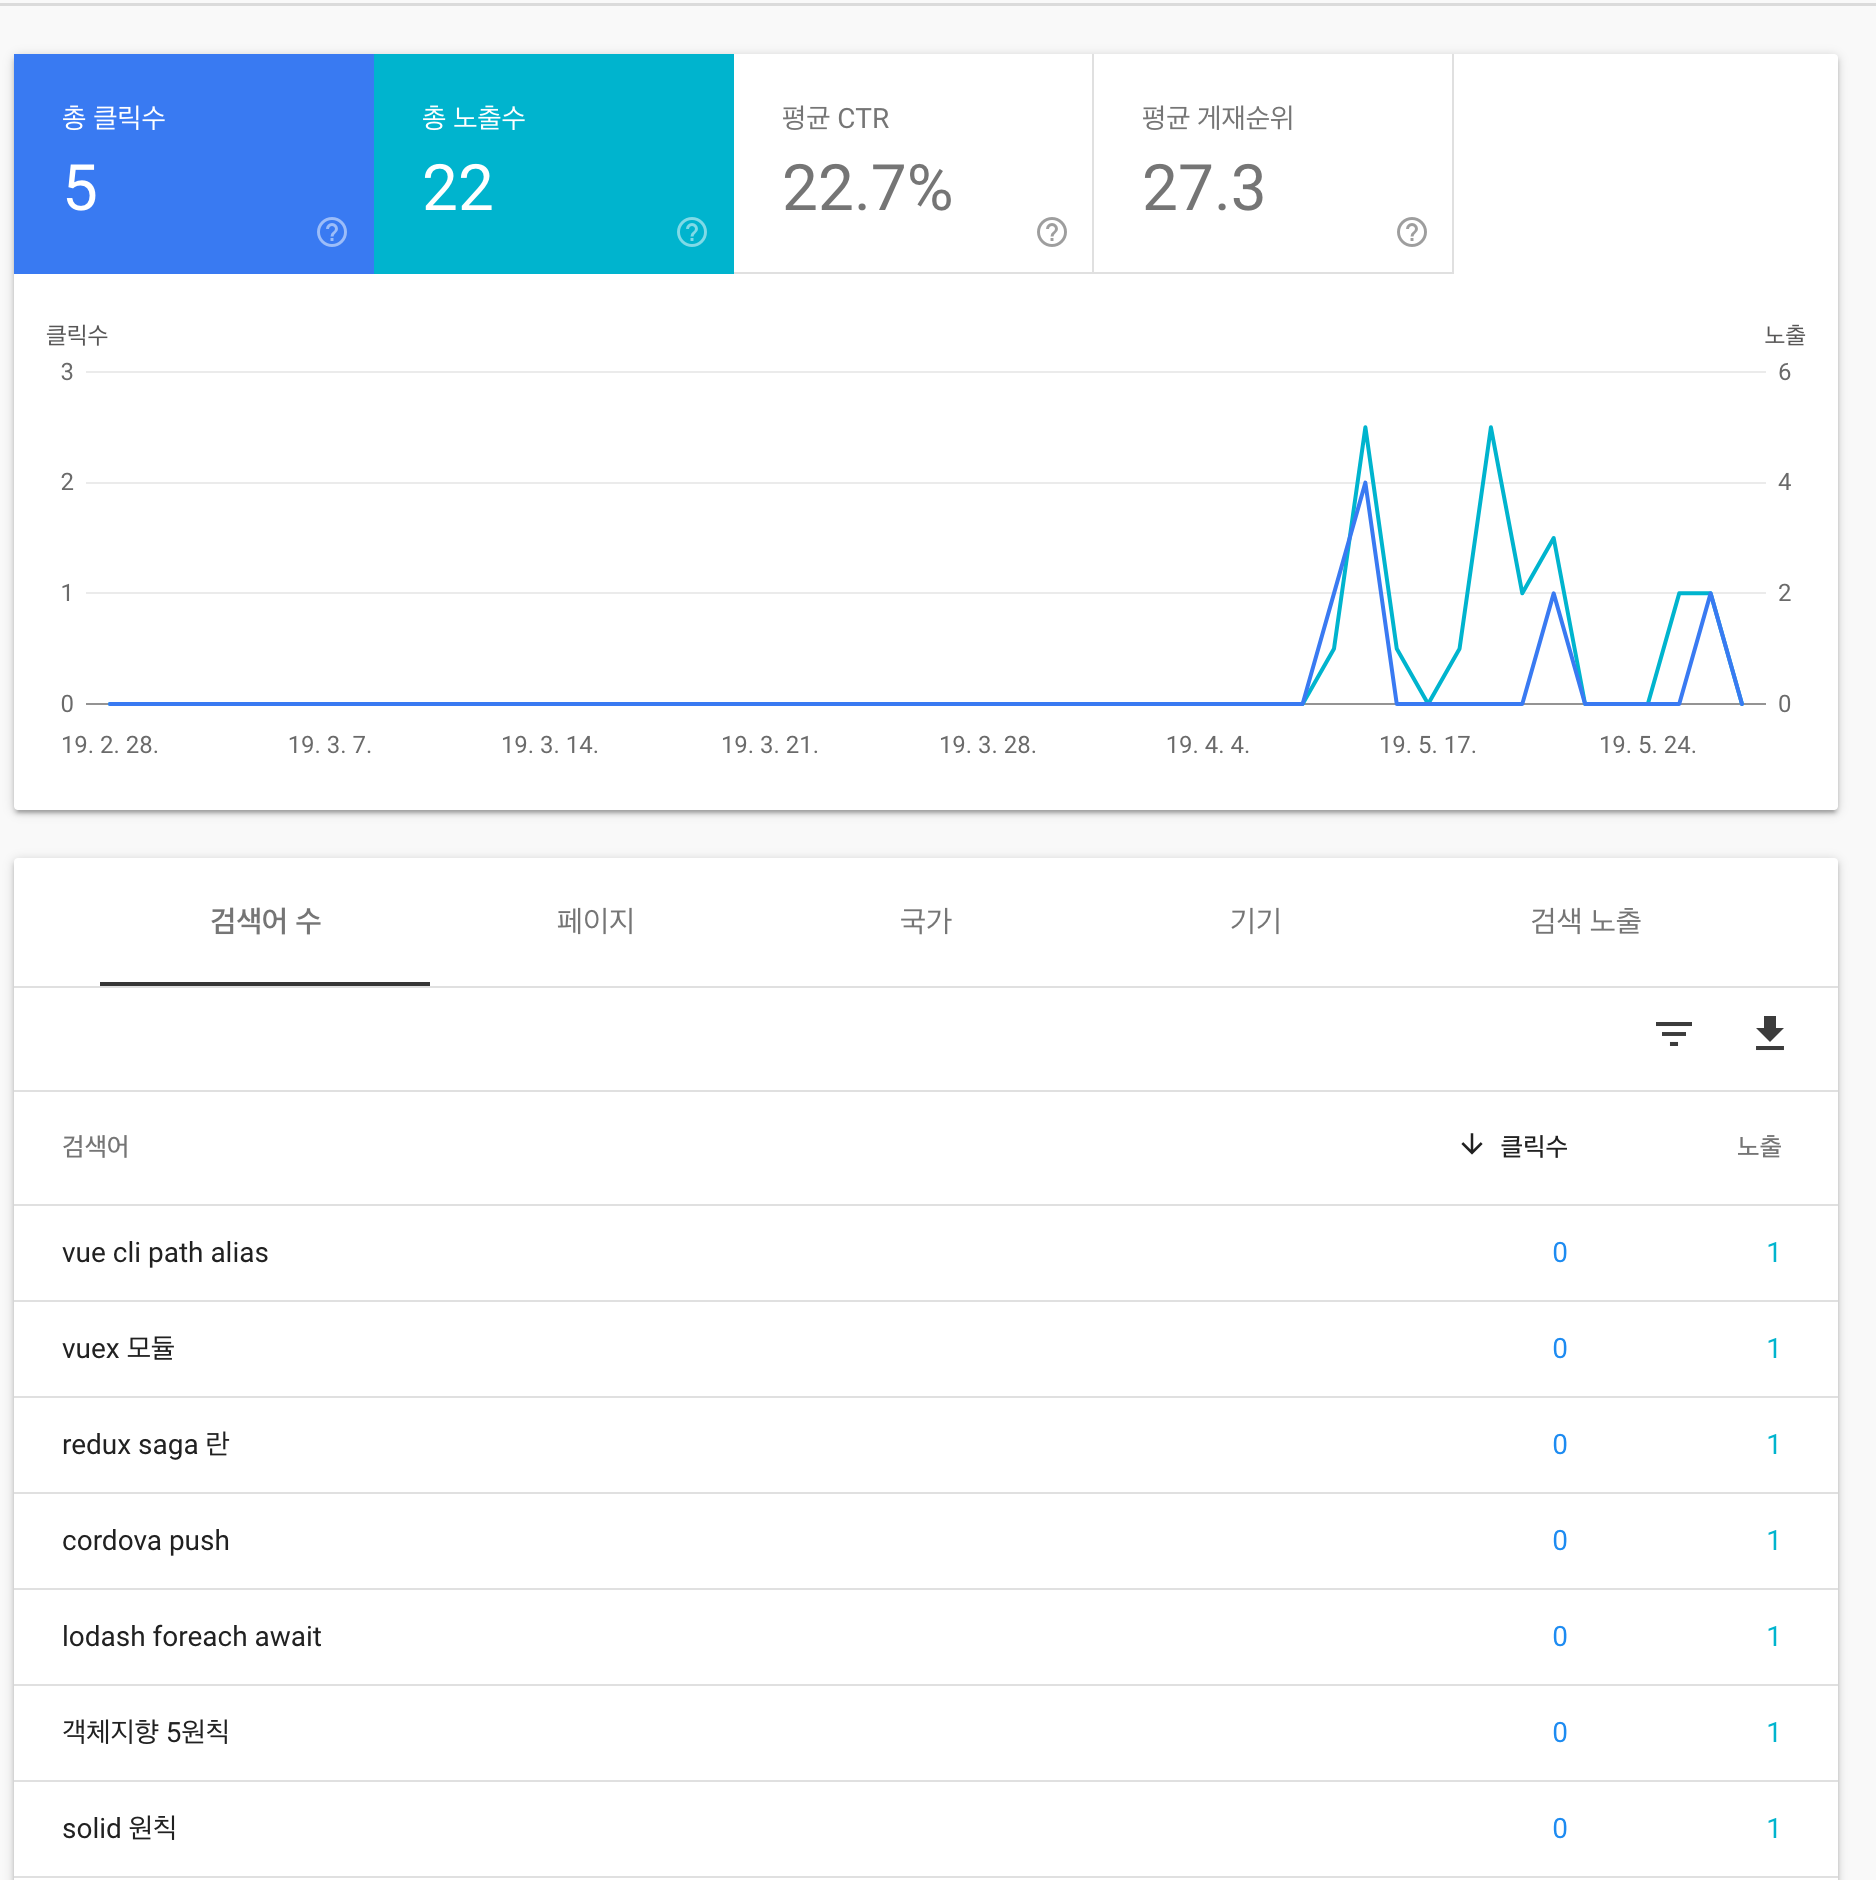Select the 'solid 원칙' query row
Screen dimensions: 1876x1880
(x=926, y=1829)
